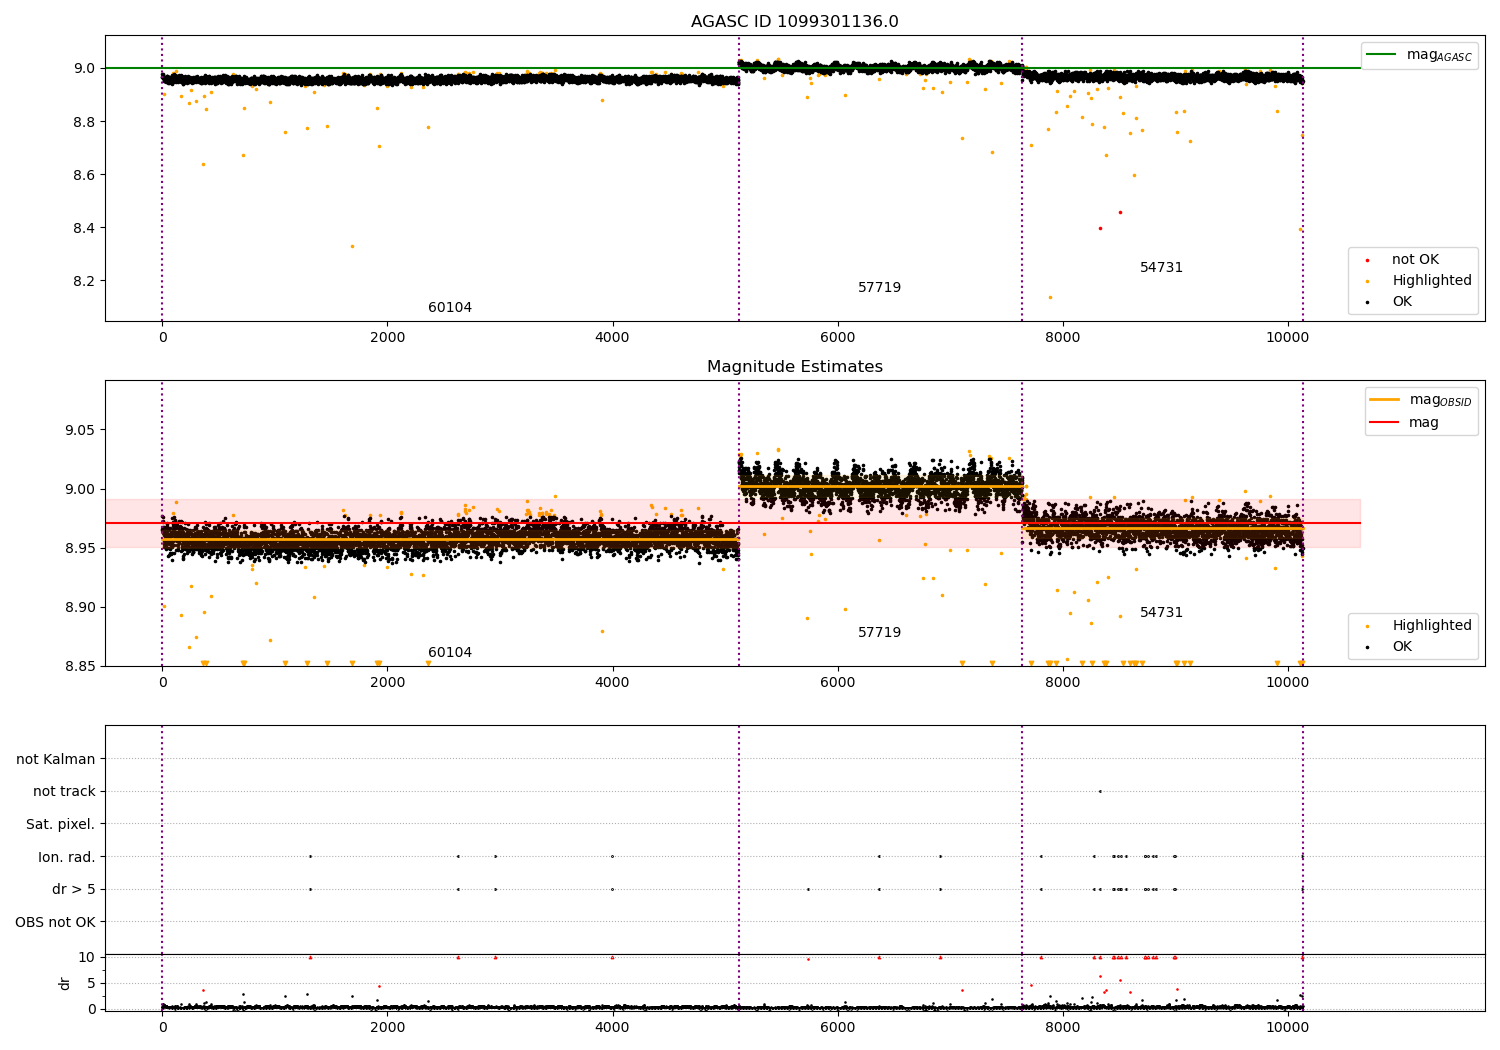Click the 8.4 y-axis tick label
This screenshot has width=1500, height=1050.
click(85, 228)
